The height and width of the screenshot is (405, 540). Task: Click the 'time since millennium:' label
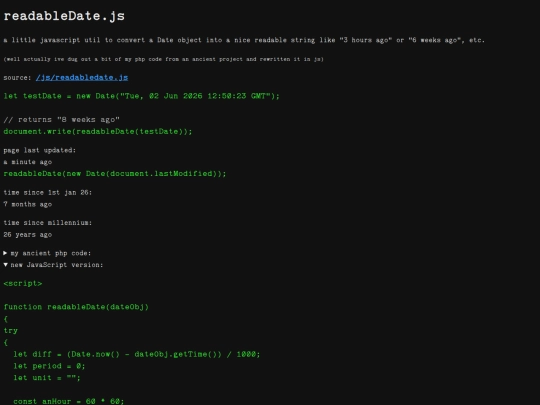[48, 223]
